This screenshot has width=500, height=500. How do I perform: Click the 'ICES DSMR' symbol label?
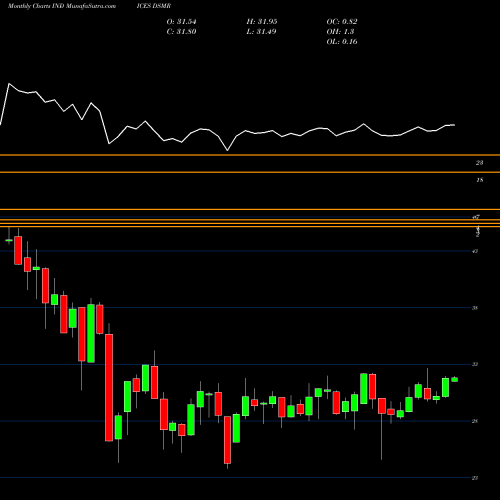pyautogui.click(x=154, y=6)
